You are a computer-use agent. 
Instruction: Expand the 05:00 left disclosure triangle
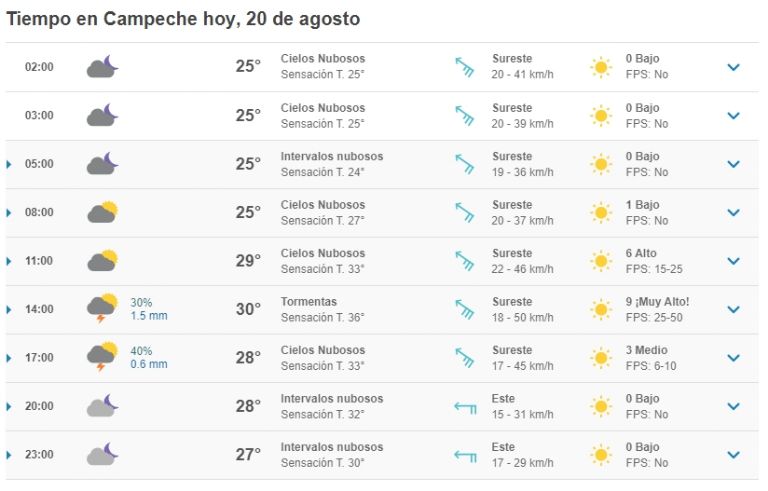click(8, 164)
